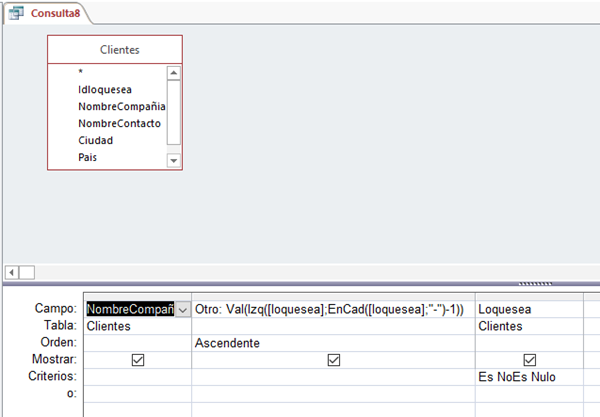600x417 pixels.
Task: Open the NombreCompañ field dropdown arrow
Action: (183, 309)
